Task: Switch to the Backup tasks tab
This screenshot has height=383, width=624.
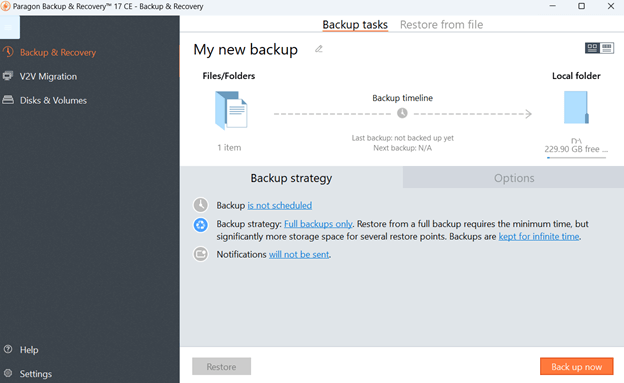Action: click(x=355, y=25)
